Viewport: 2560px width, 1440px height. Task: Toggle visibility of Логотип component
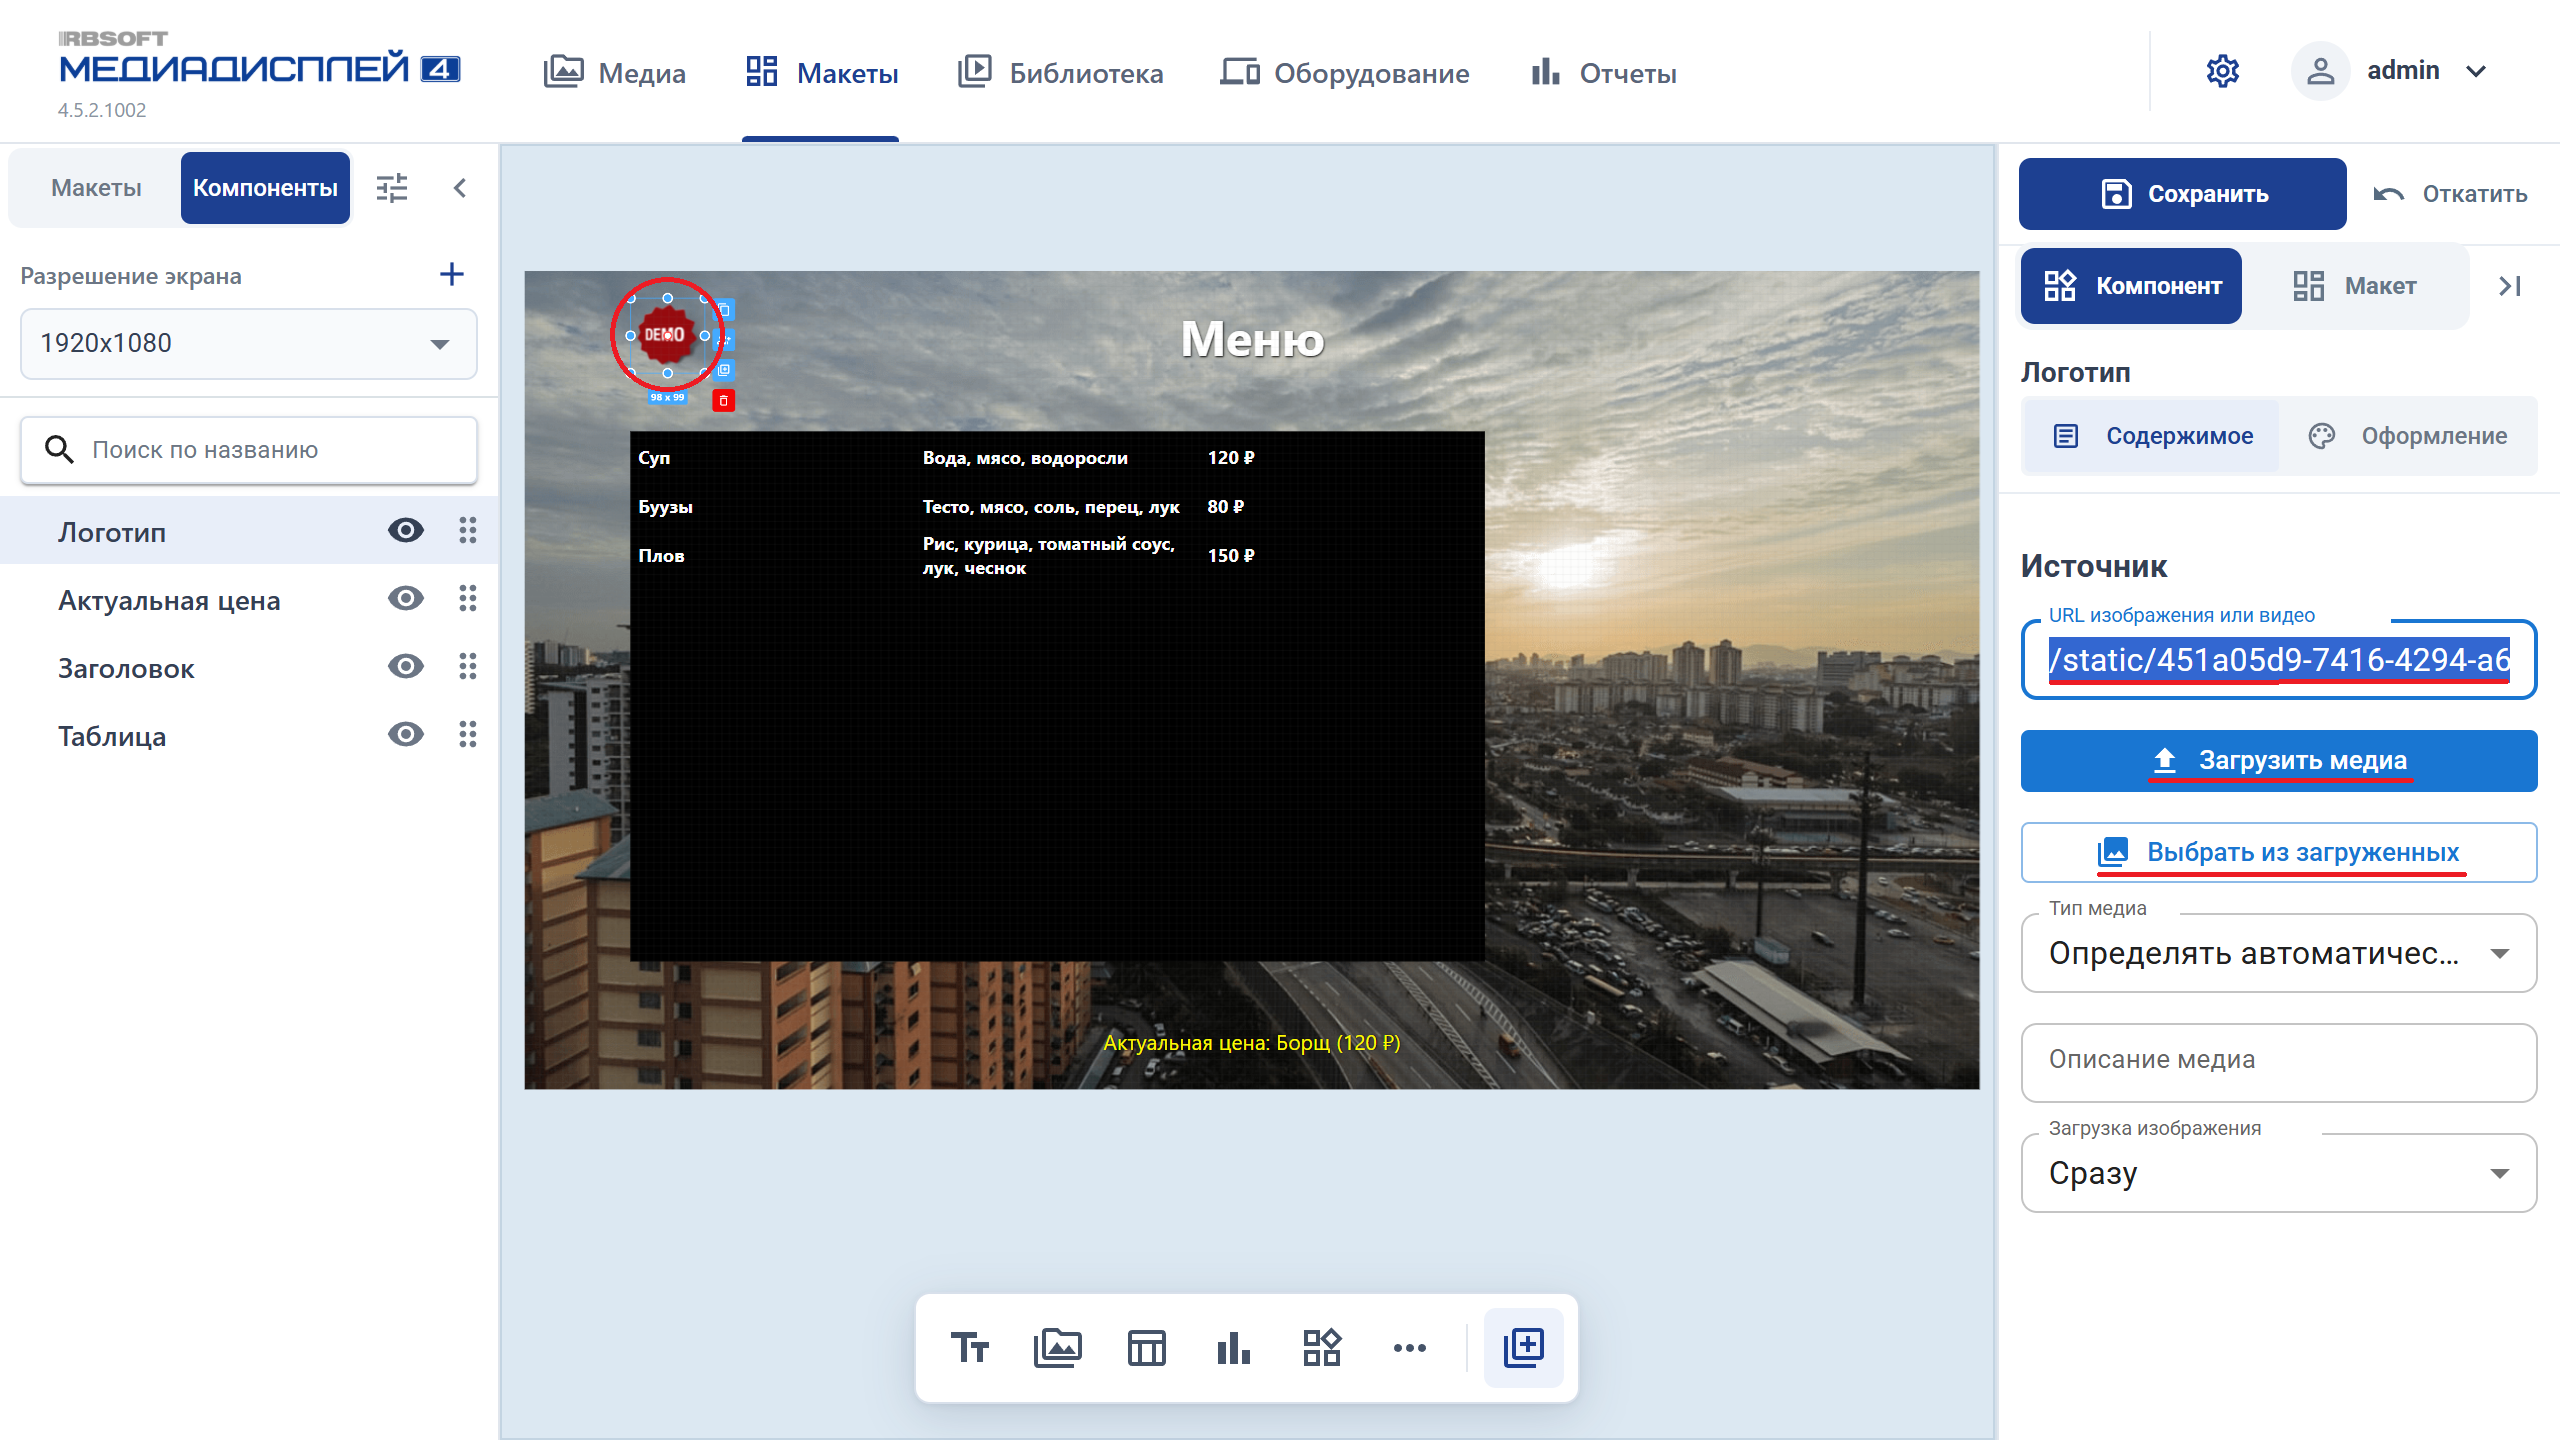coord(406,530)
